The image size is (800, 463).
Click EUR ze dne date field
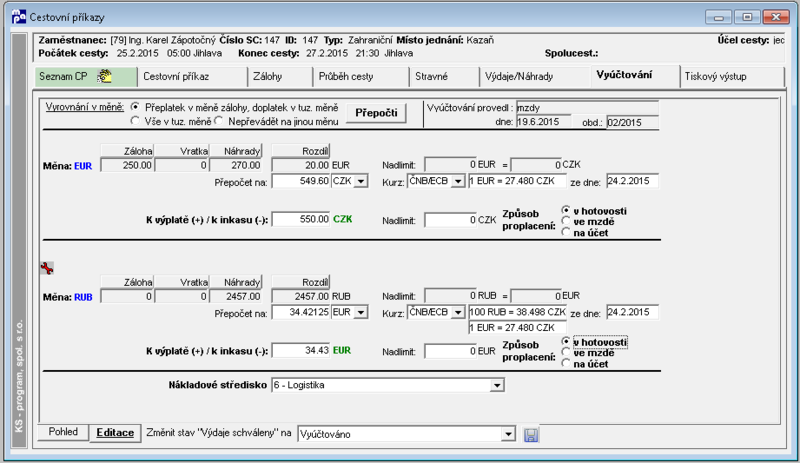(x=632, y=181)
